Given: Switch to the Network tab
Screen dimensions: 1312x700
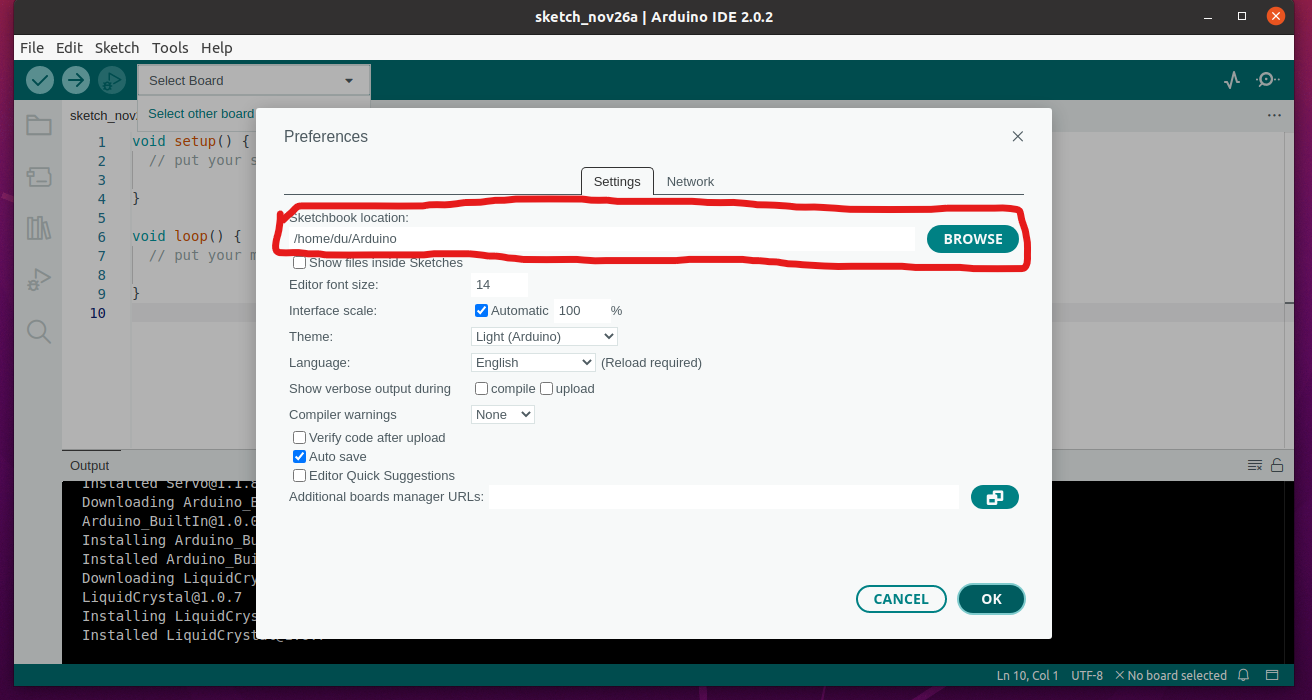Looking at the screenshot, I should [x=690, y=182].
